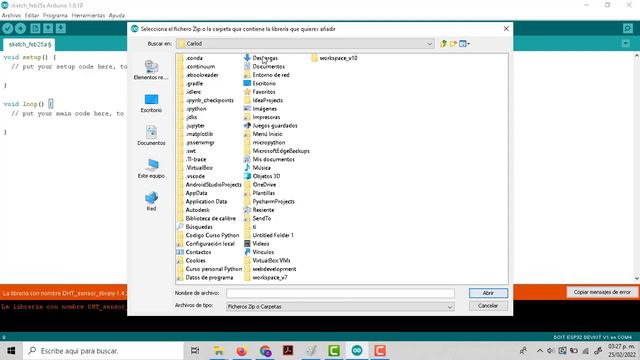Select the Contactos folder

click(194, 252)
